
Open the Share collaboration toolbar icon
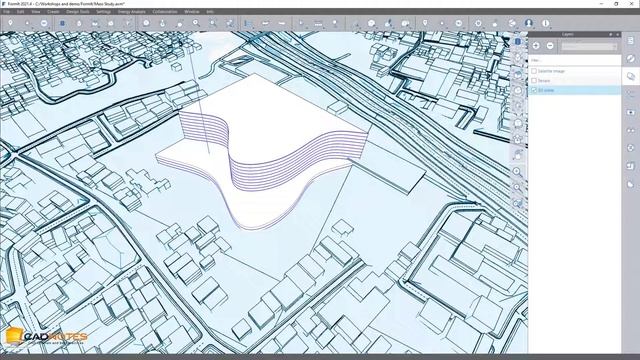tap(512, 23)
